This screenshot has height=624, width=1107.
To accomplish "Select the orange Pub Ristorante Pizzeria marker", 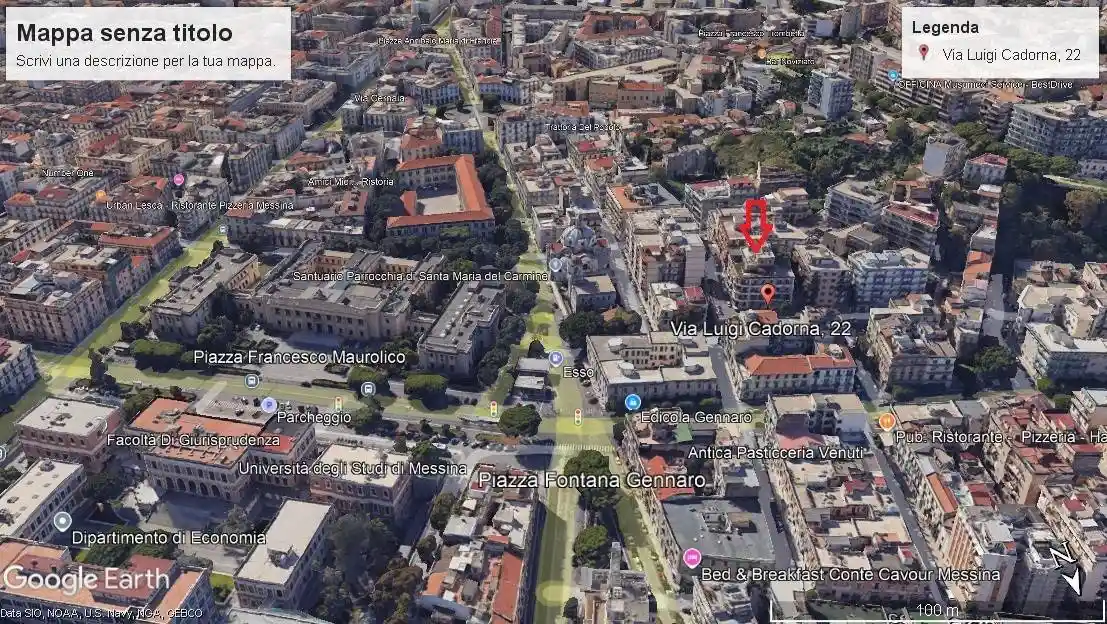I will point(887,421).
